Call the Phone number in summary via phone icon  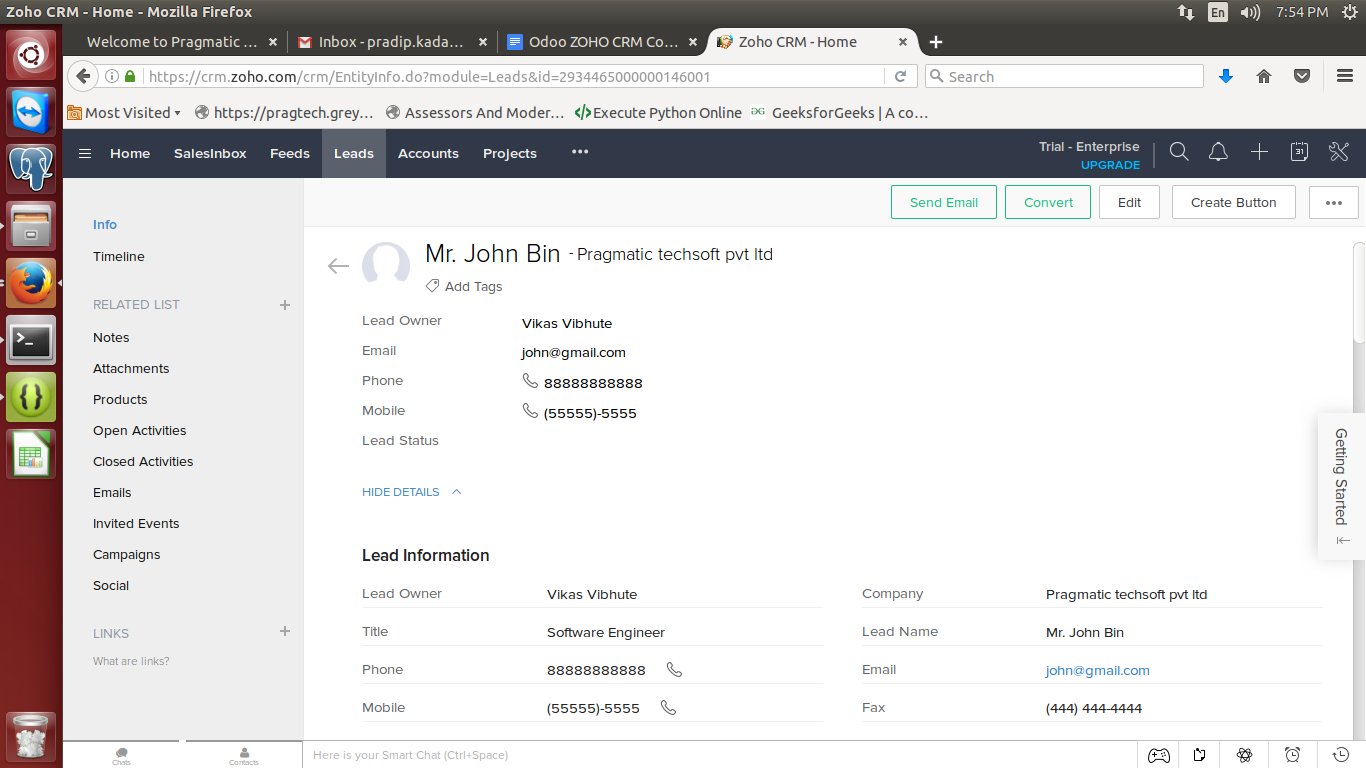530,381
